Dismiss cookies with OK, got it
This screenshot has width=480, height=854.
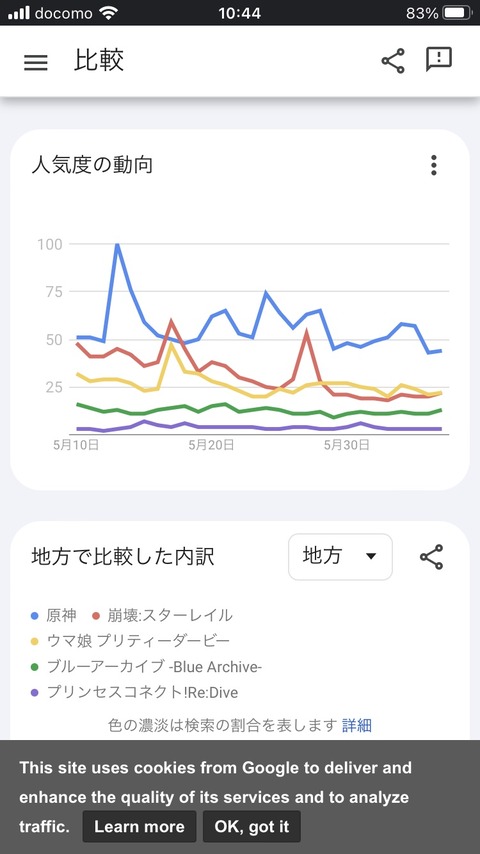(252, 826)
